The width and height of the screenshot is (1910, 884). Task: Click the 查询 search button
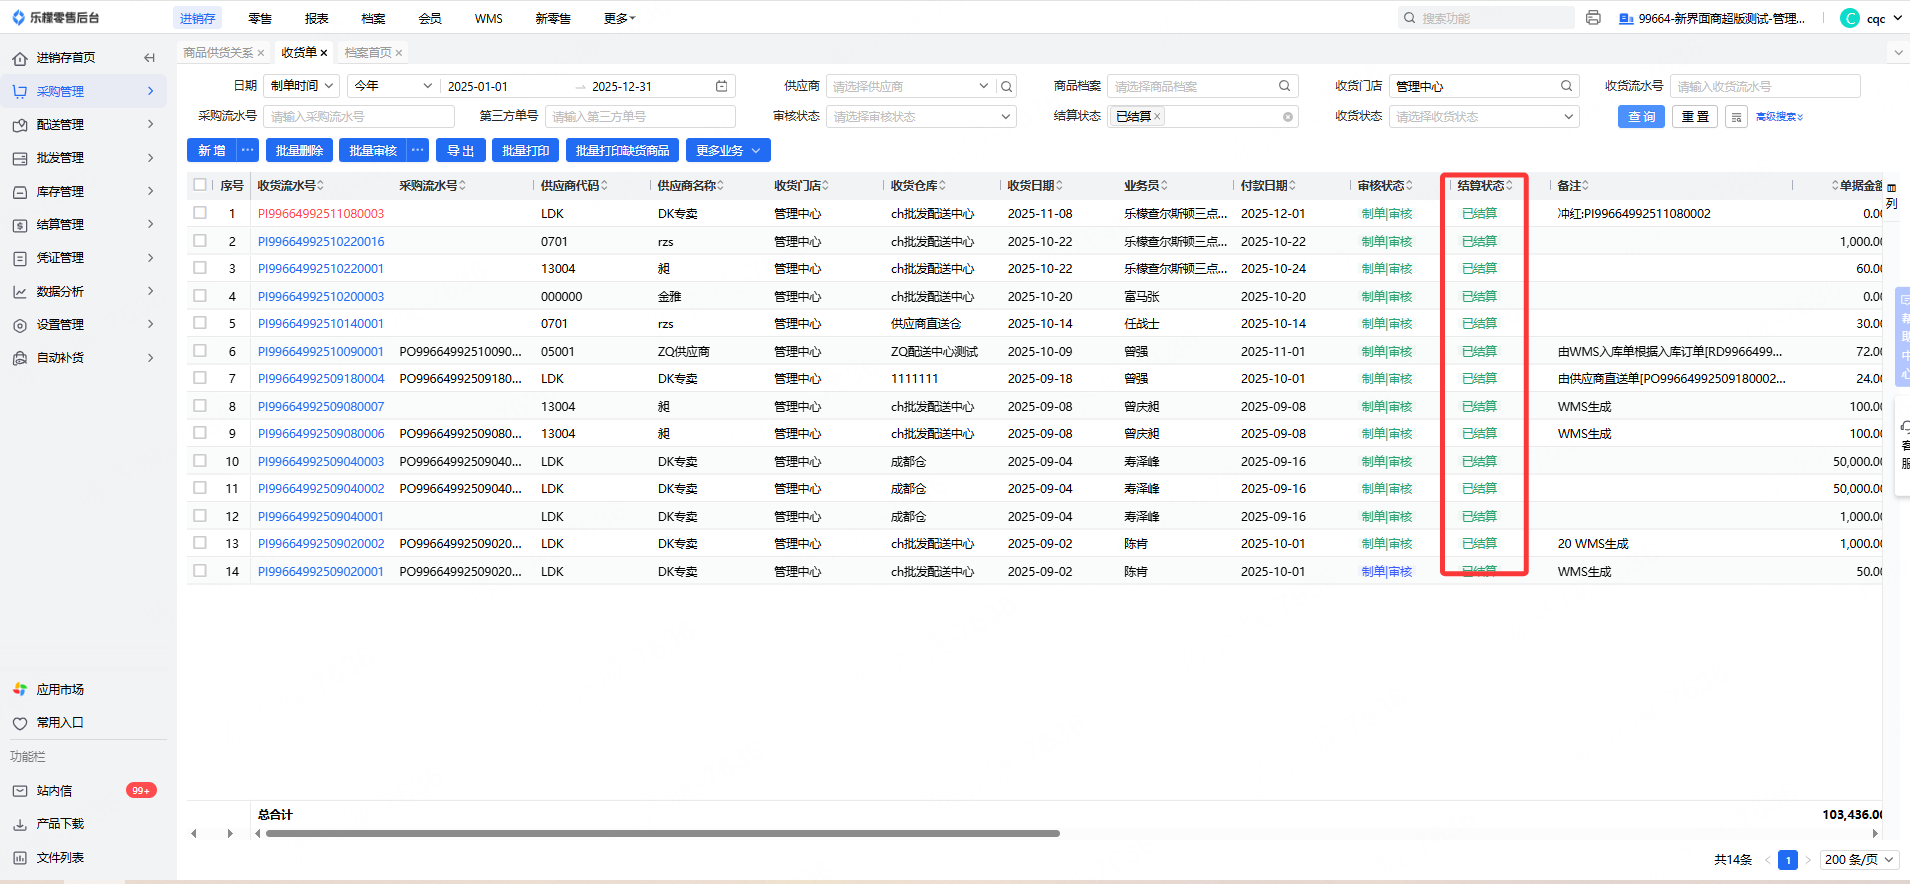click(x=1641, y=117)
